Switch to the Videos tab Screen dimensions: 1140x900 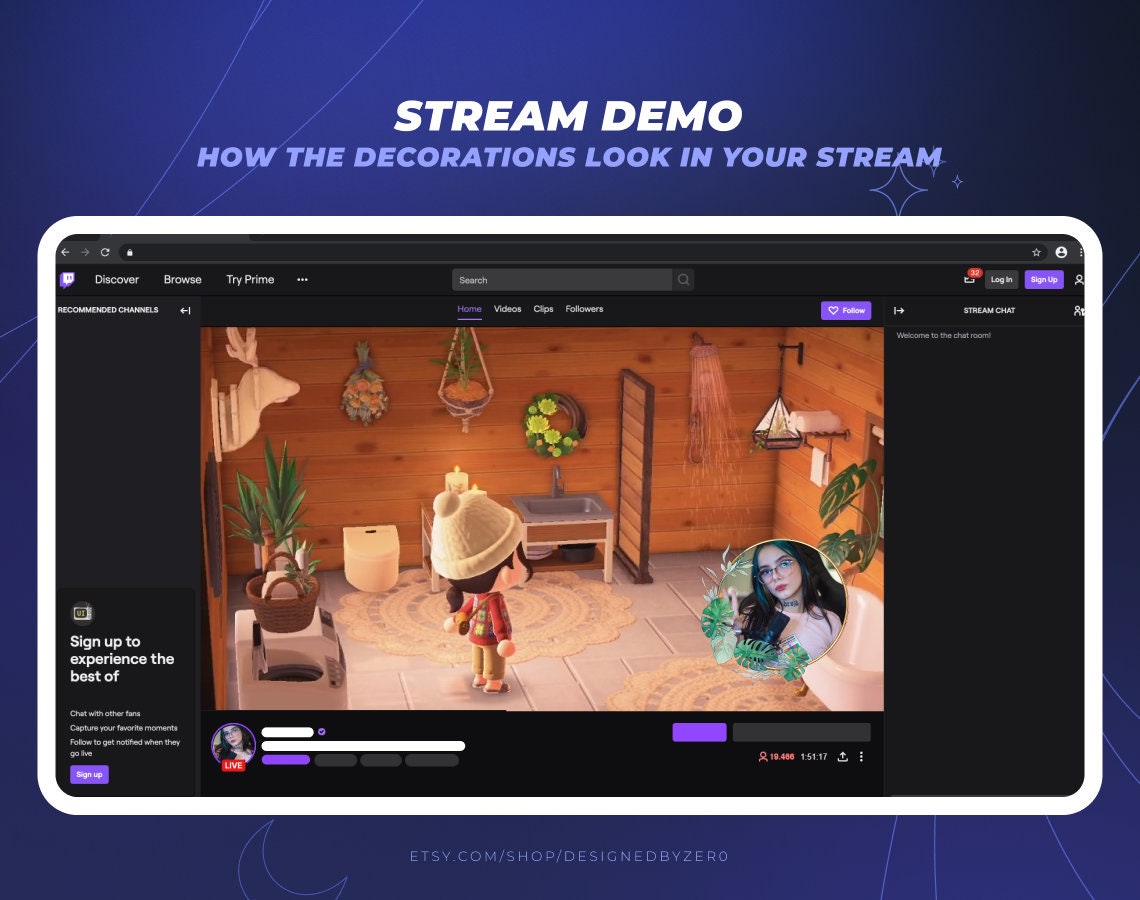point(507,309)
